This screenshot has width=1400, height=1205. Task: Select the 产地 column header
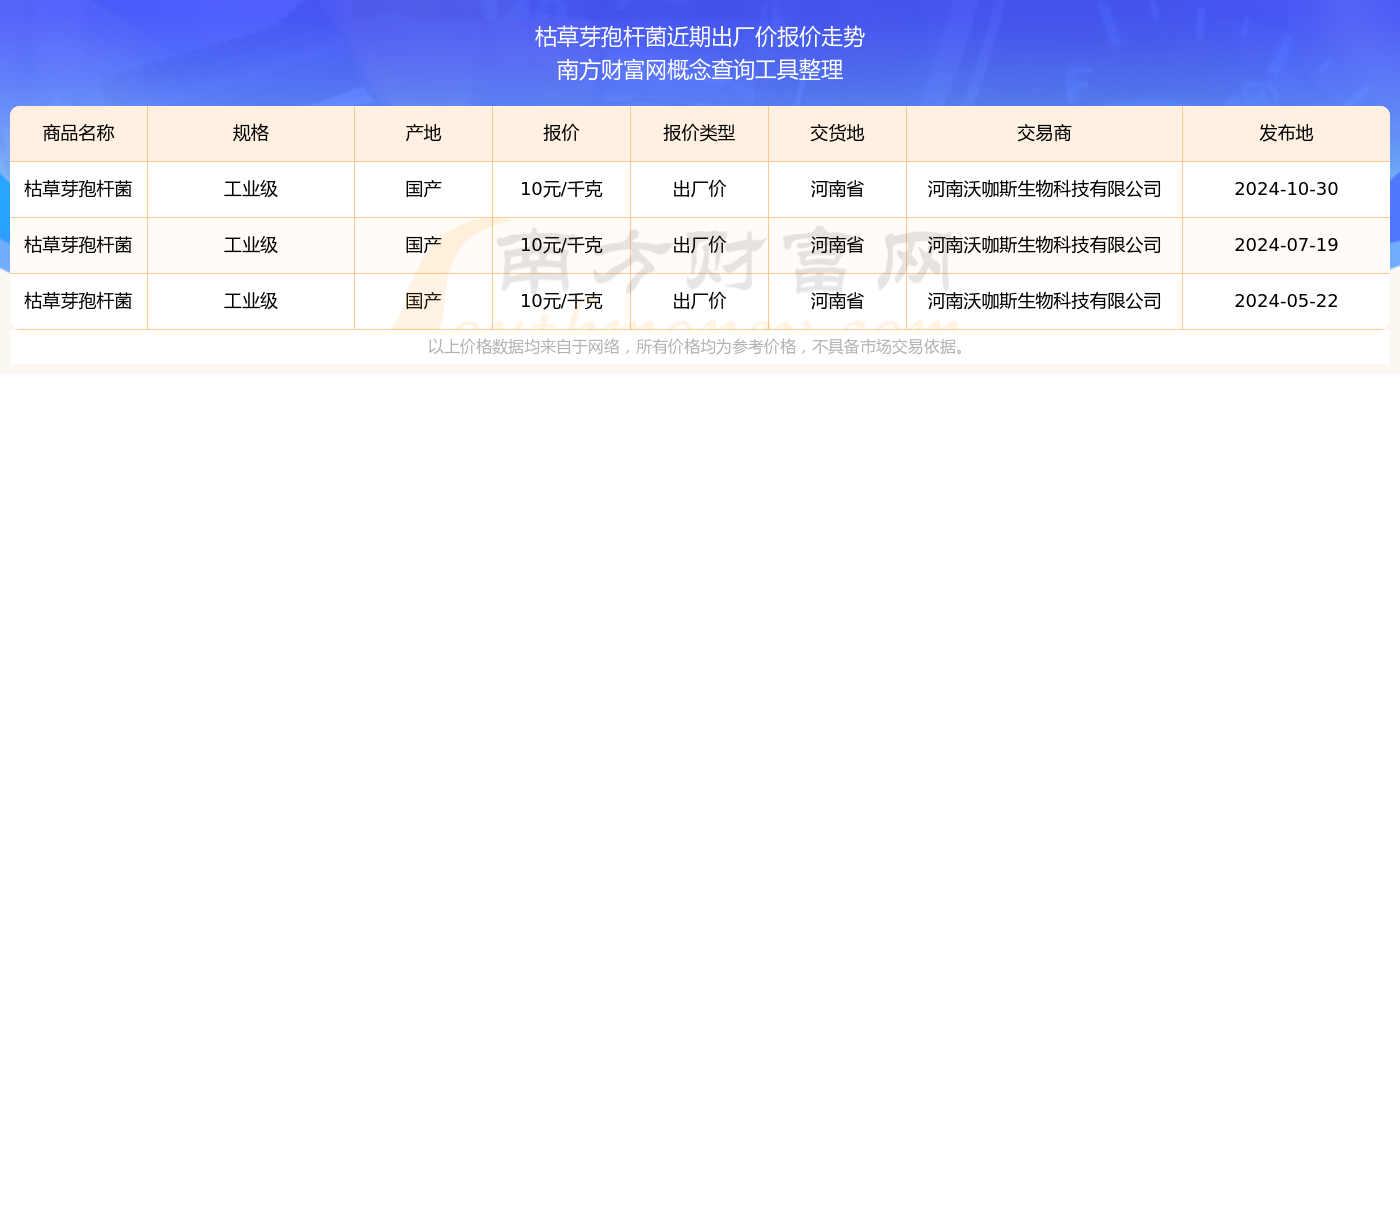pyautogui.click(x=423, y=134)
